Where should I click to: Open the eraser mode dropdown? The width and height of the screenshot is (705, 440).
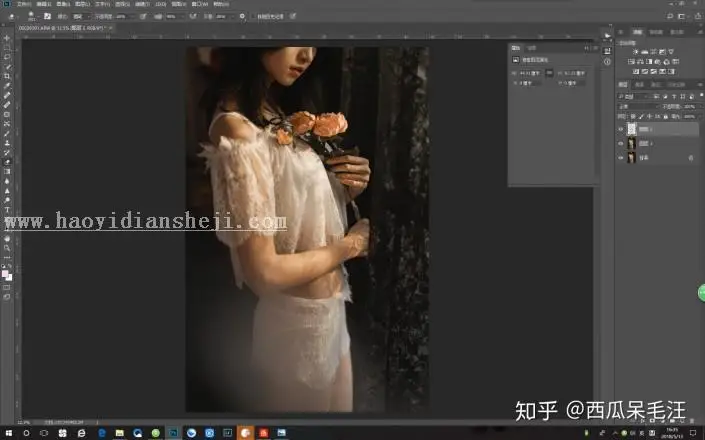click(x=82, y=16)
